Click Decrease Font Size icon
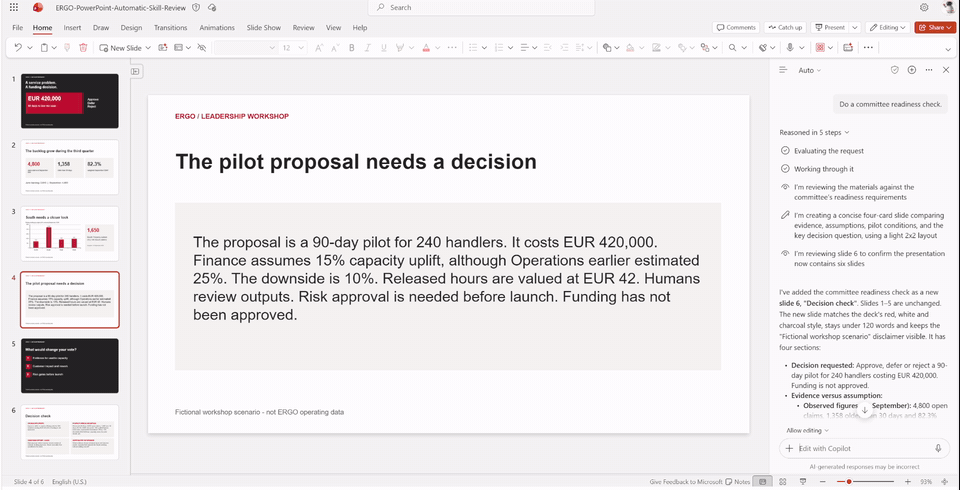The width and height of the screenshot is (960, 490). click(336, 47)
